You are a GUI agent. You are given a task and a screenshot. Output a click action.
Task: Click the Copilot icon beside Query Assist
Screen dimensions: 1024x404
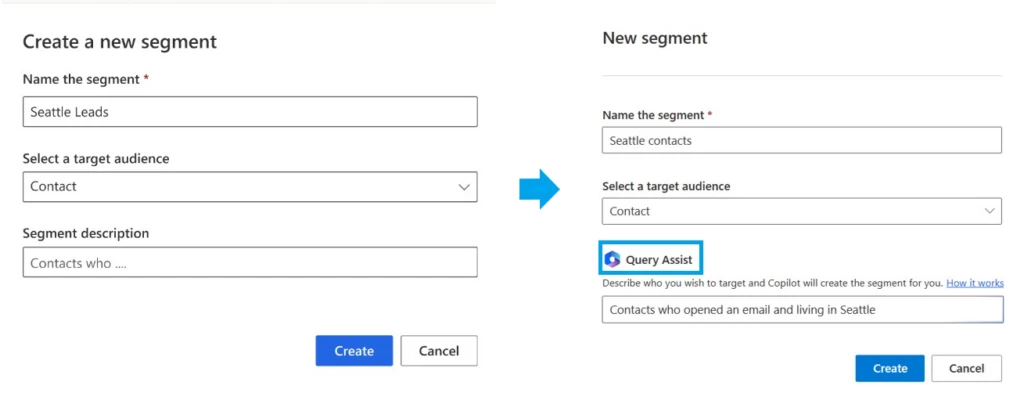click(x=612, y=260)
